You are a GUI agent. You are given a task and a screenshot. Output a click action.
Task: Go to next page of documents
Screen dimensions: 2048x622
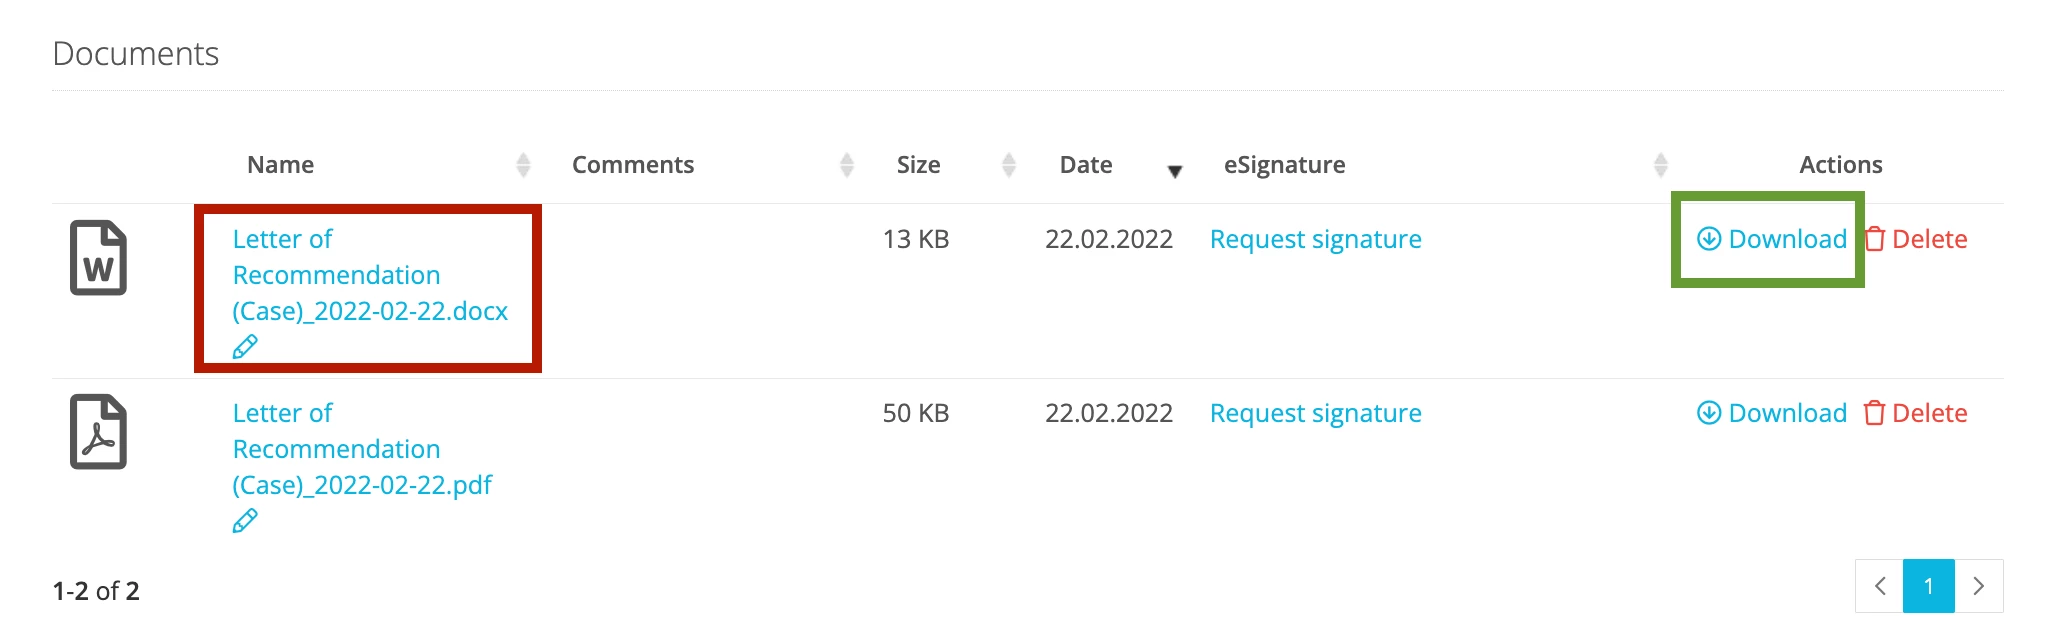coord(1979,586)
